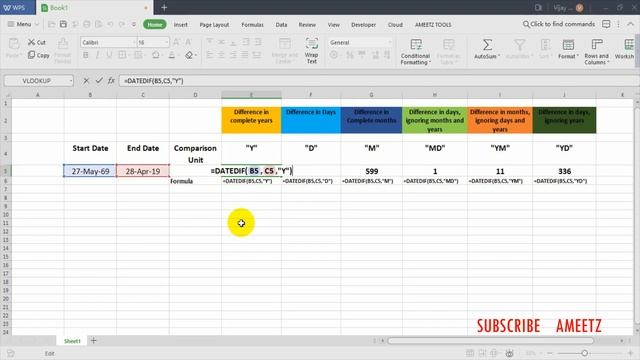Click the Top Align icon
Viewport: 640px width, 360px height.
[x=210, y=42]
